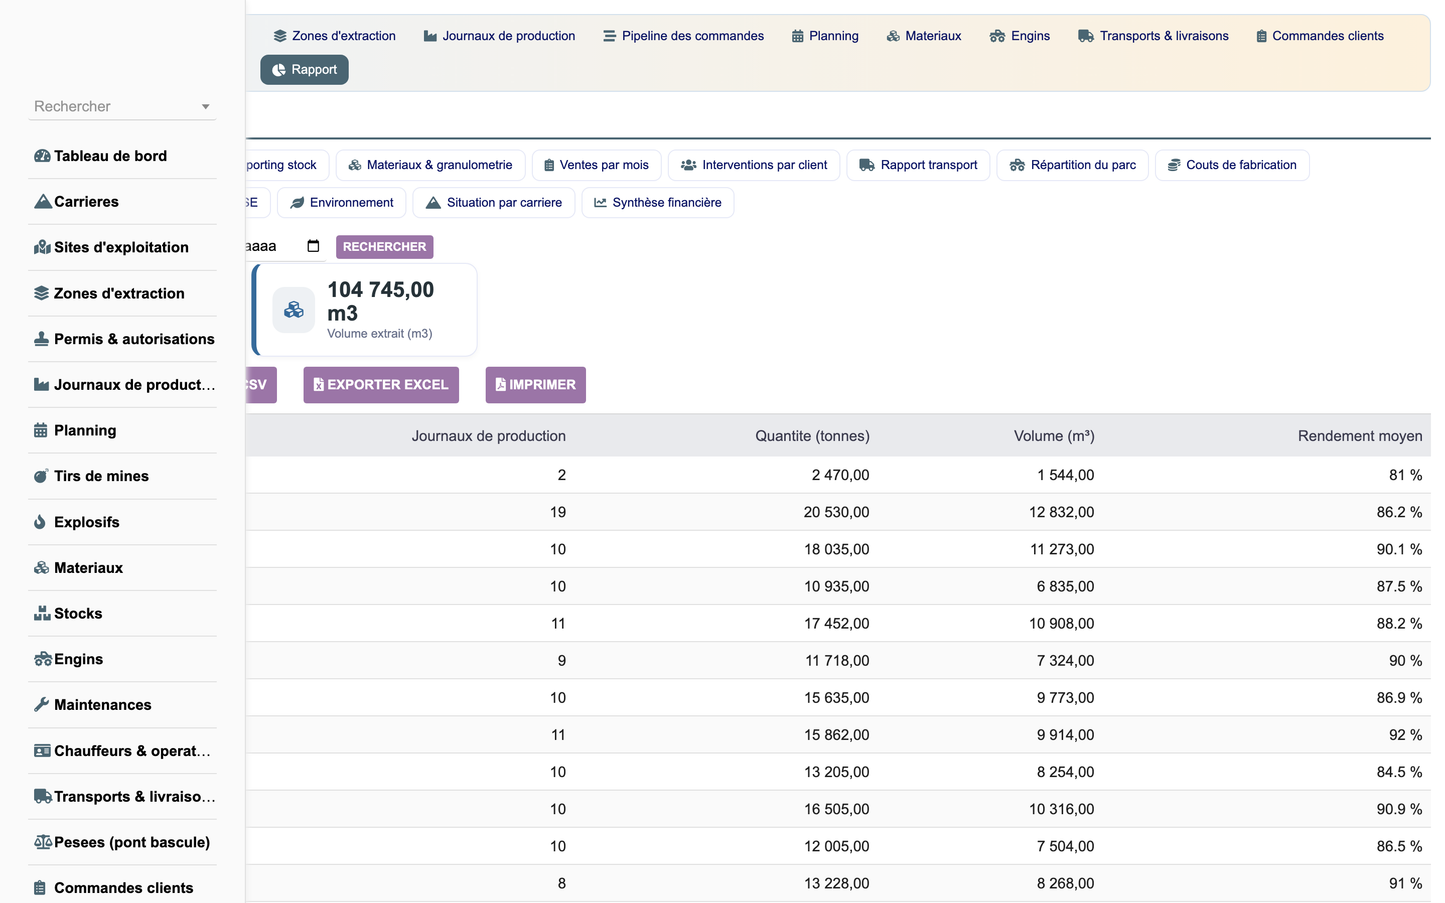
Task: Click the Rapport button
Action: 304,70
